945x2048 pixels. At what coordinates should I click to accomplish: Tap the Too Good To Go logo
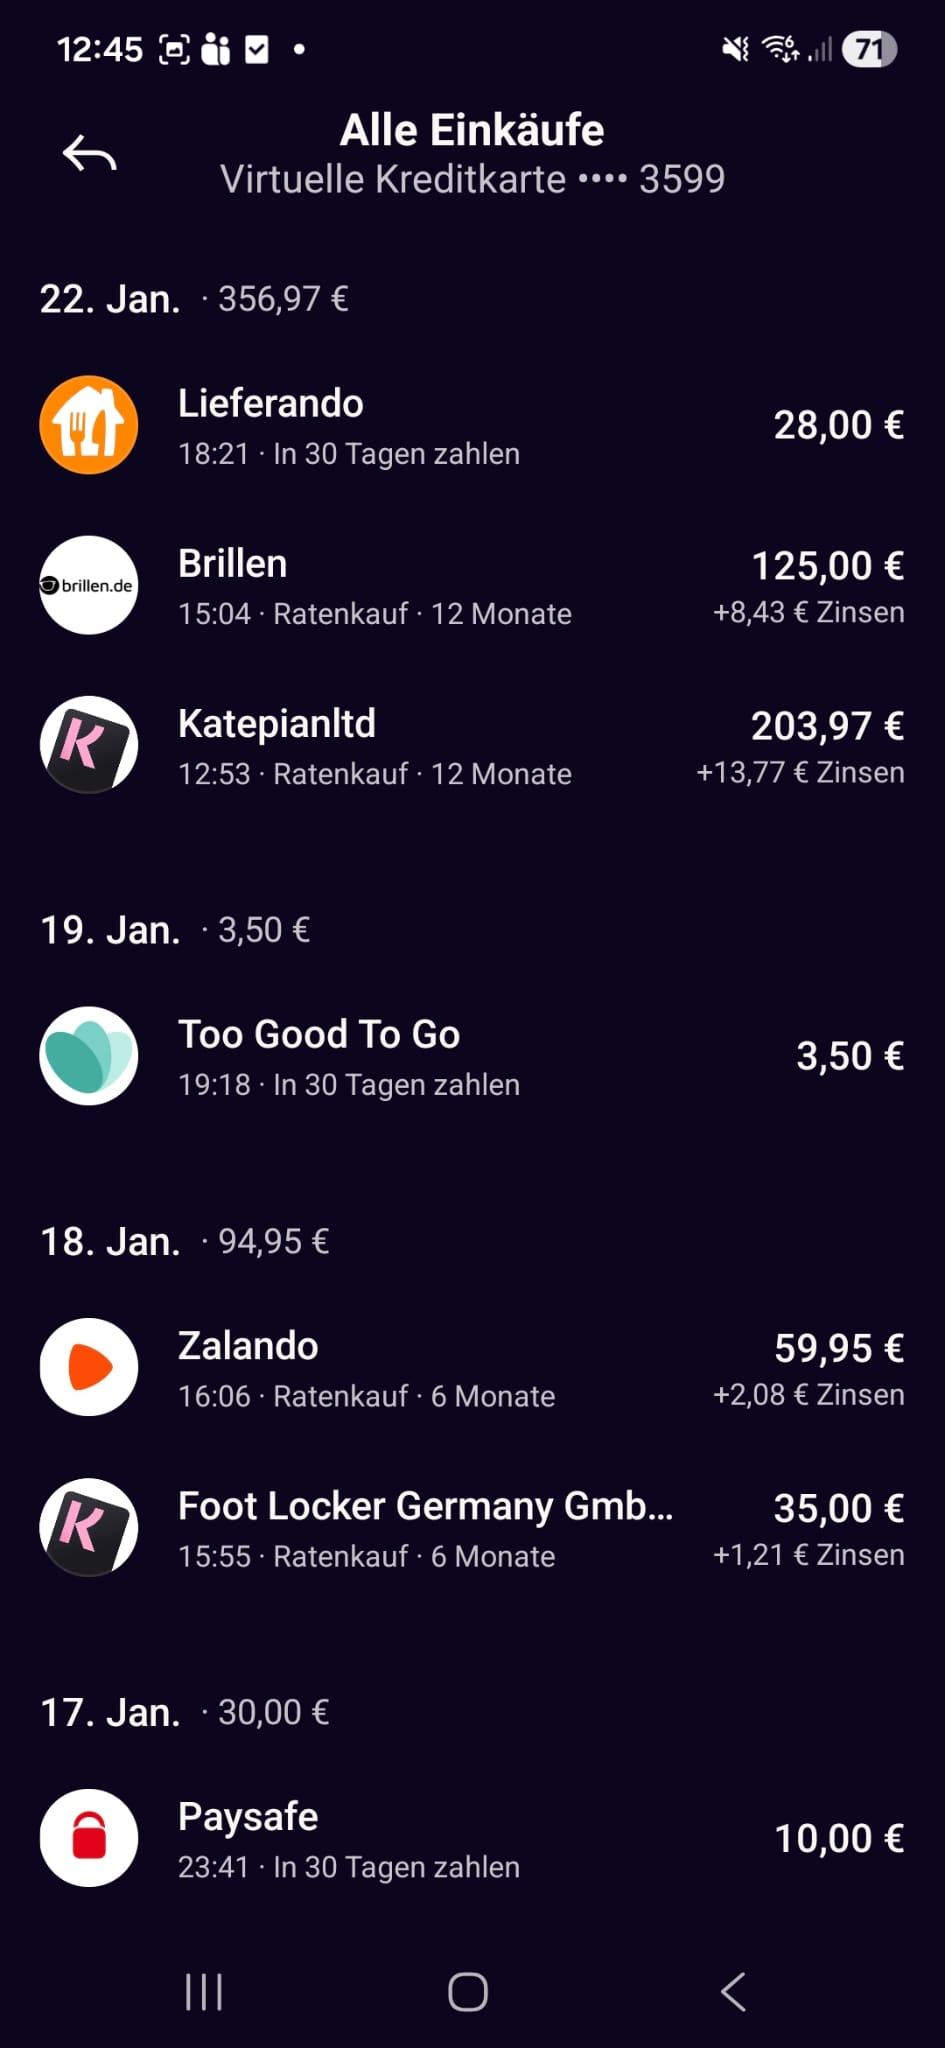click(89, 1056)
